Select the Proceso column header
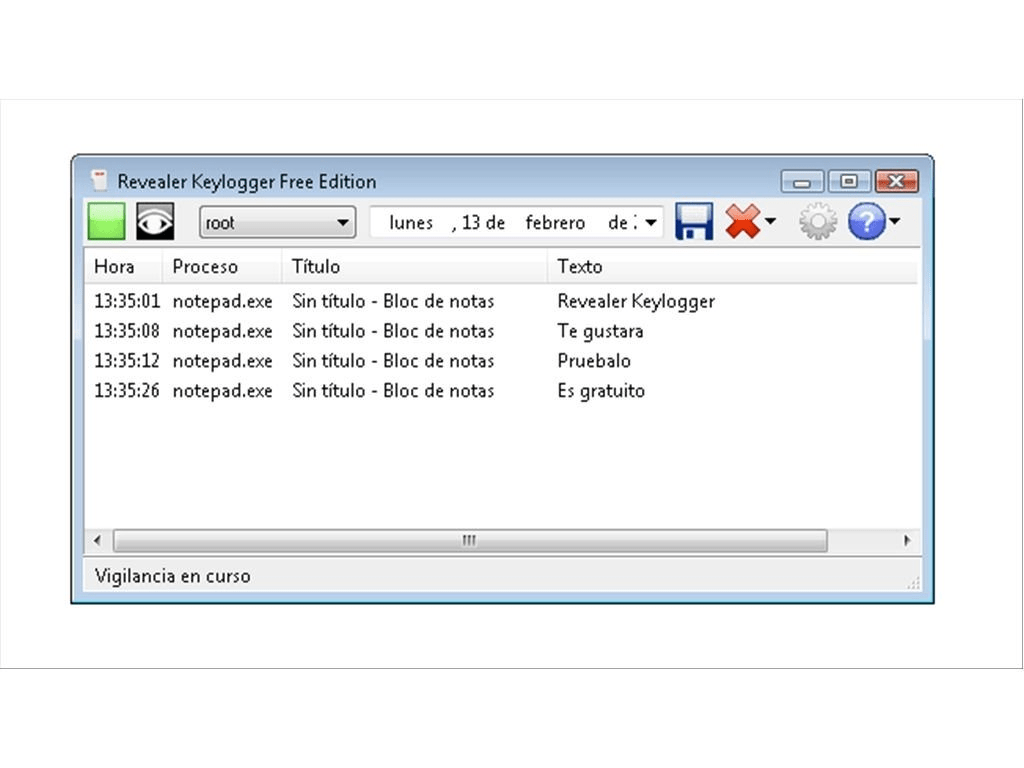The image size is (1024, 768). [x=203, y=266]
